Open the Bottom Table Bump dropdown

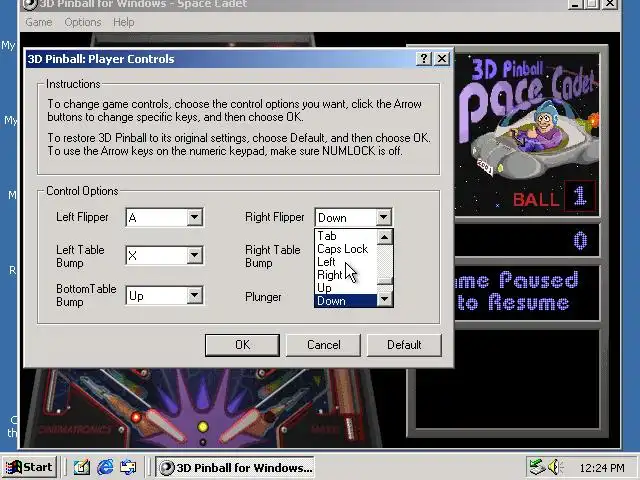(195, 295)
